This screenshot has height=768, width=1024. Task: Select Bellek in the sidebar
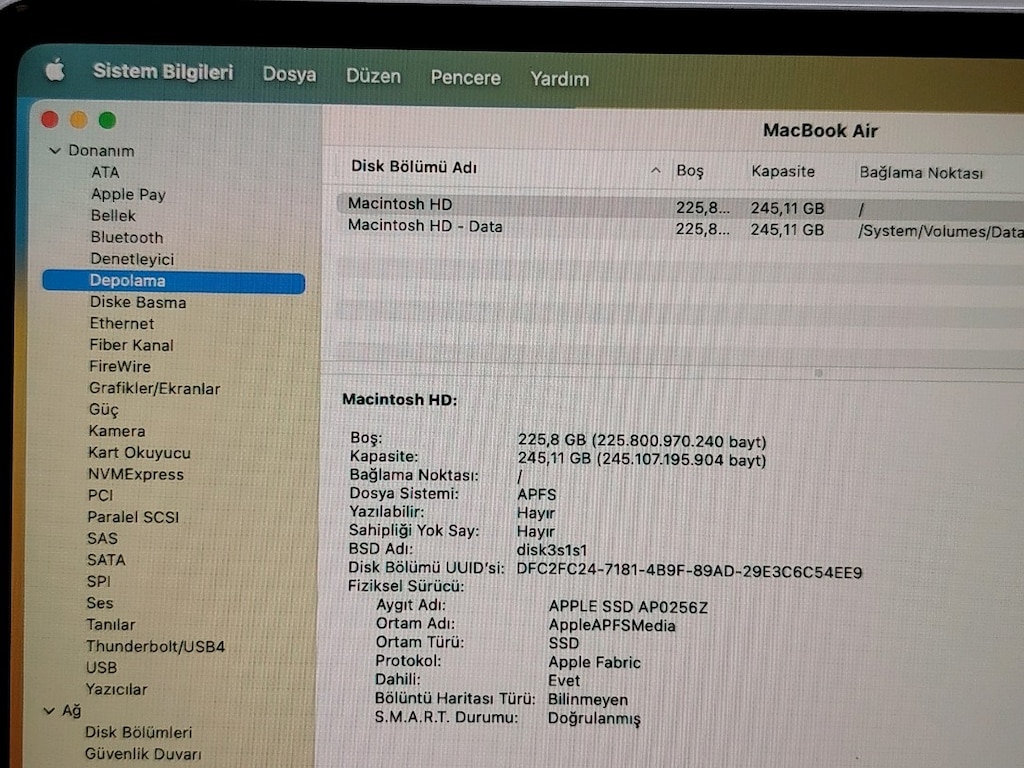pyautogui.click(x=113, y=216)
